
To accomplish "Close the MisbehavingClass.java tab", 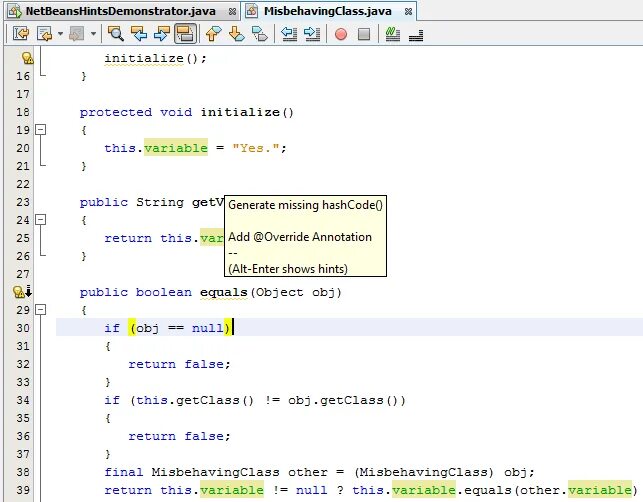I will click(x=408, y=12).
